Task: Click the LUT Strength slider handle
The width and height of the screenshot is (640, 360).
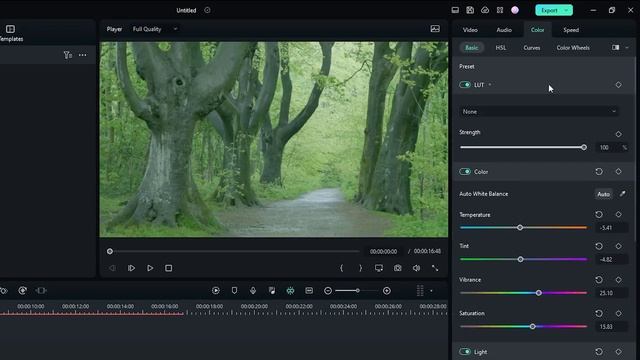Action: coord(584,147)
